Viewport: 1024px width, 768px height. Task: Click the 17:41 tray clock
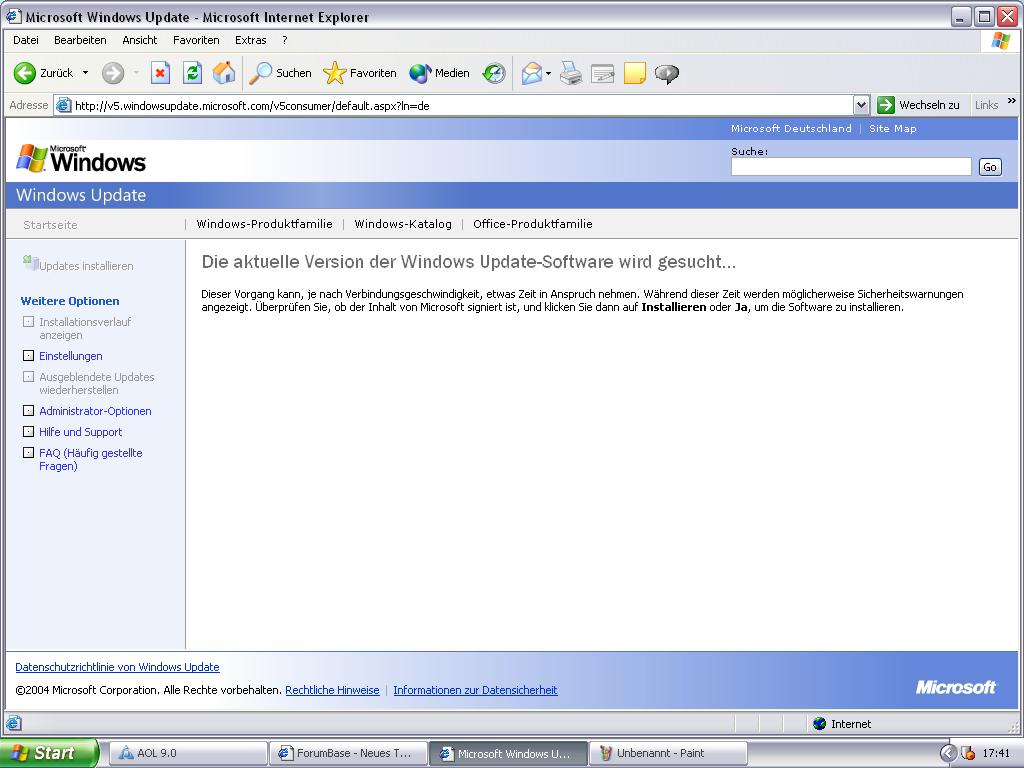[996, 753]
